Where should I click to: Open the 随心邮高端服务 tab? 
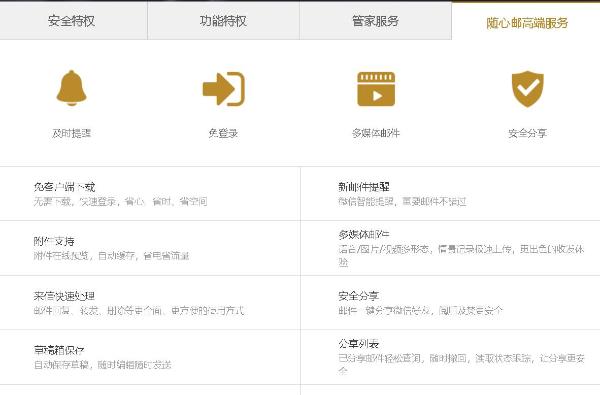[527, 23]
